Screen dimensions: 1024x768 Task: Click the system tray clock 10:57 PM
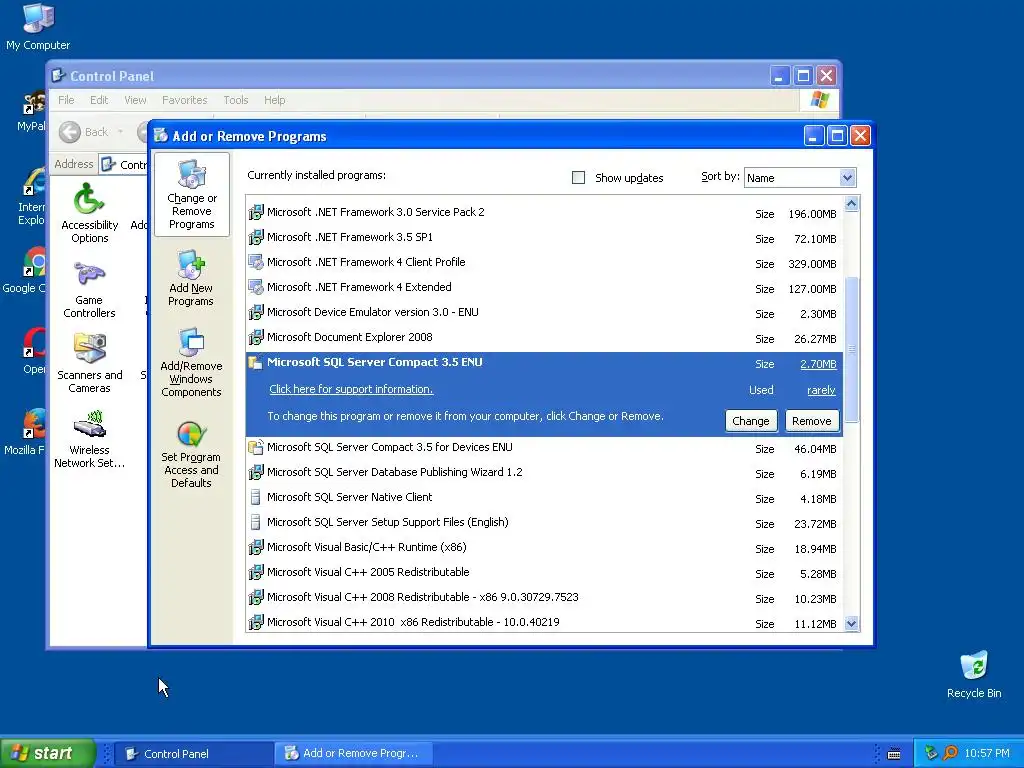987,754
